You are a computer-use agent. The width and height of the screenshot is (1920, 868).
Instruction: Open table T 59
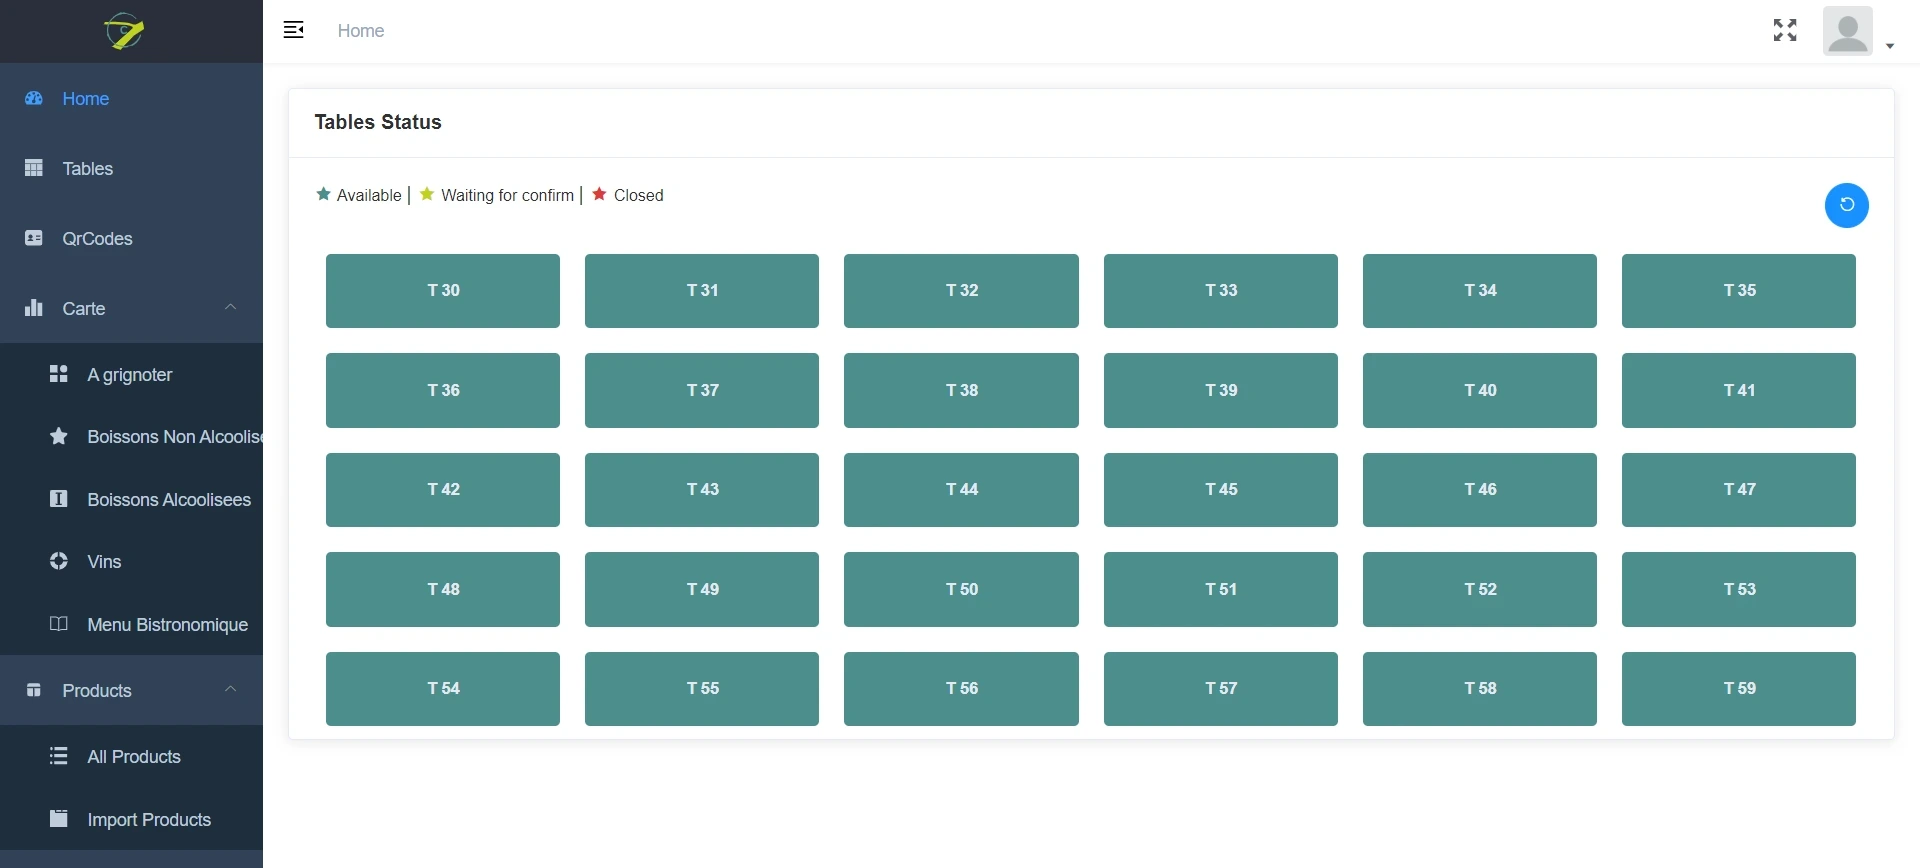1738,689
